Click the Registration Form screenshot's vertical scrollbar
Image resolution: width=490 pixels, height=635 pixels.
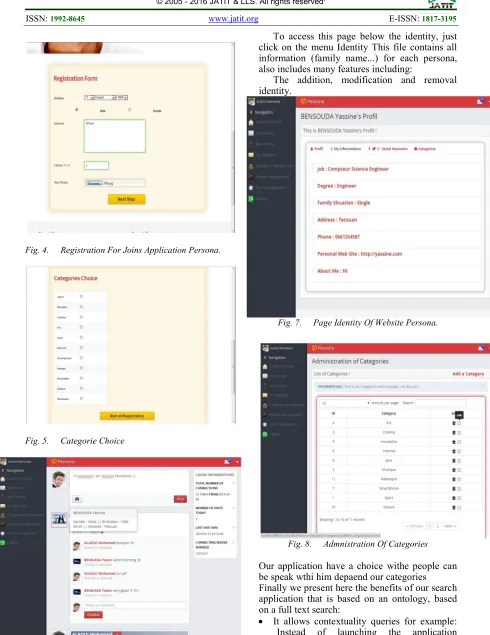pos(233,138)
